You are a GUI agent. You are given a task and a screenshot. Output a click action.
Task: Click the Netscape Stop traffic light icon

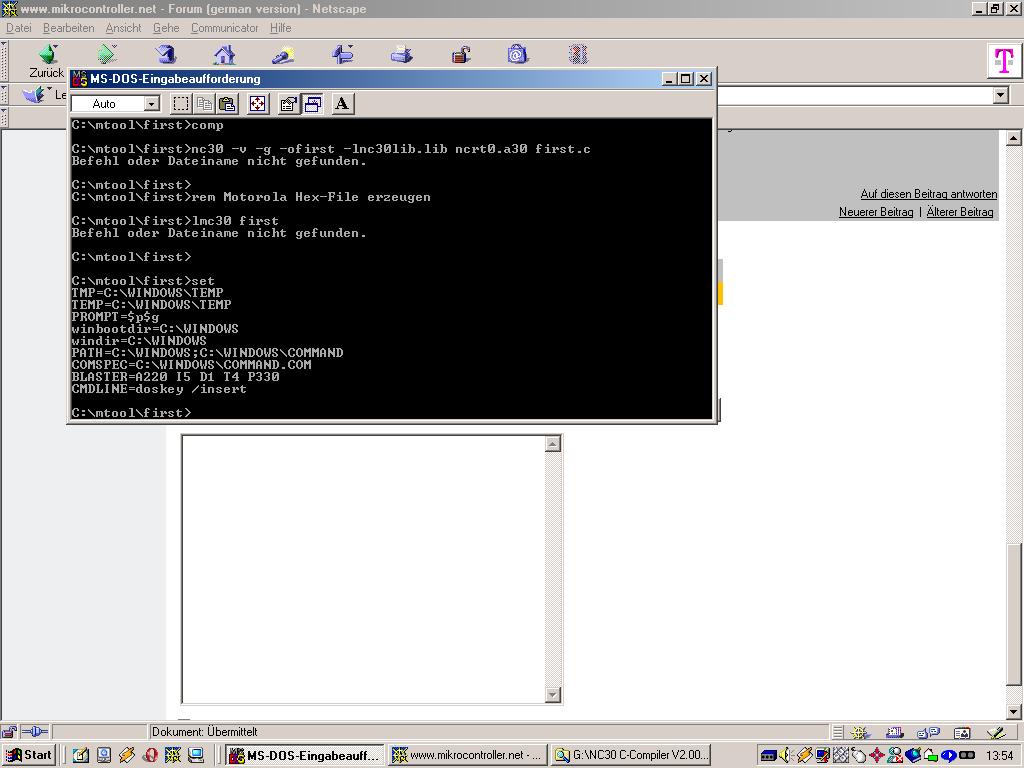pos(578,54)
